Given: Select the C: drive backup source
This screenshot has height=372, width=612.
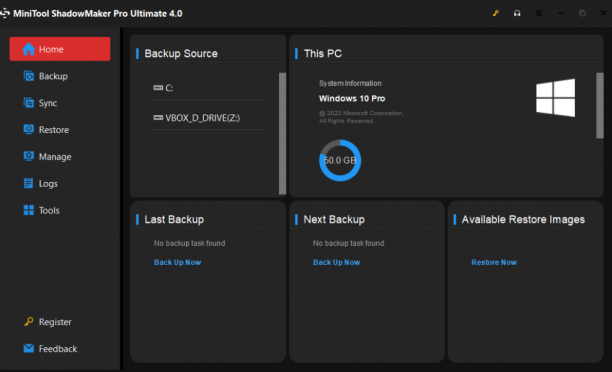Looking at the screenshot, I should (208, 88).
